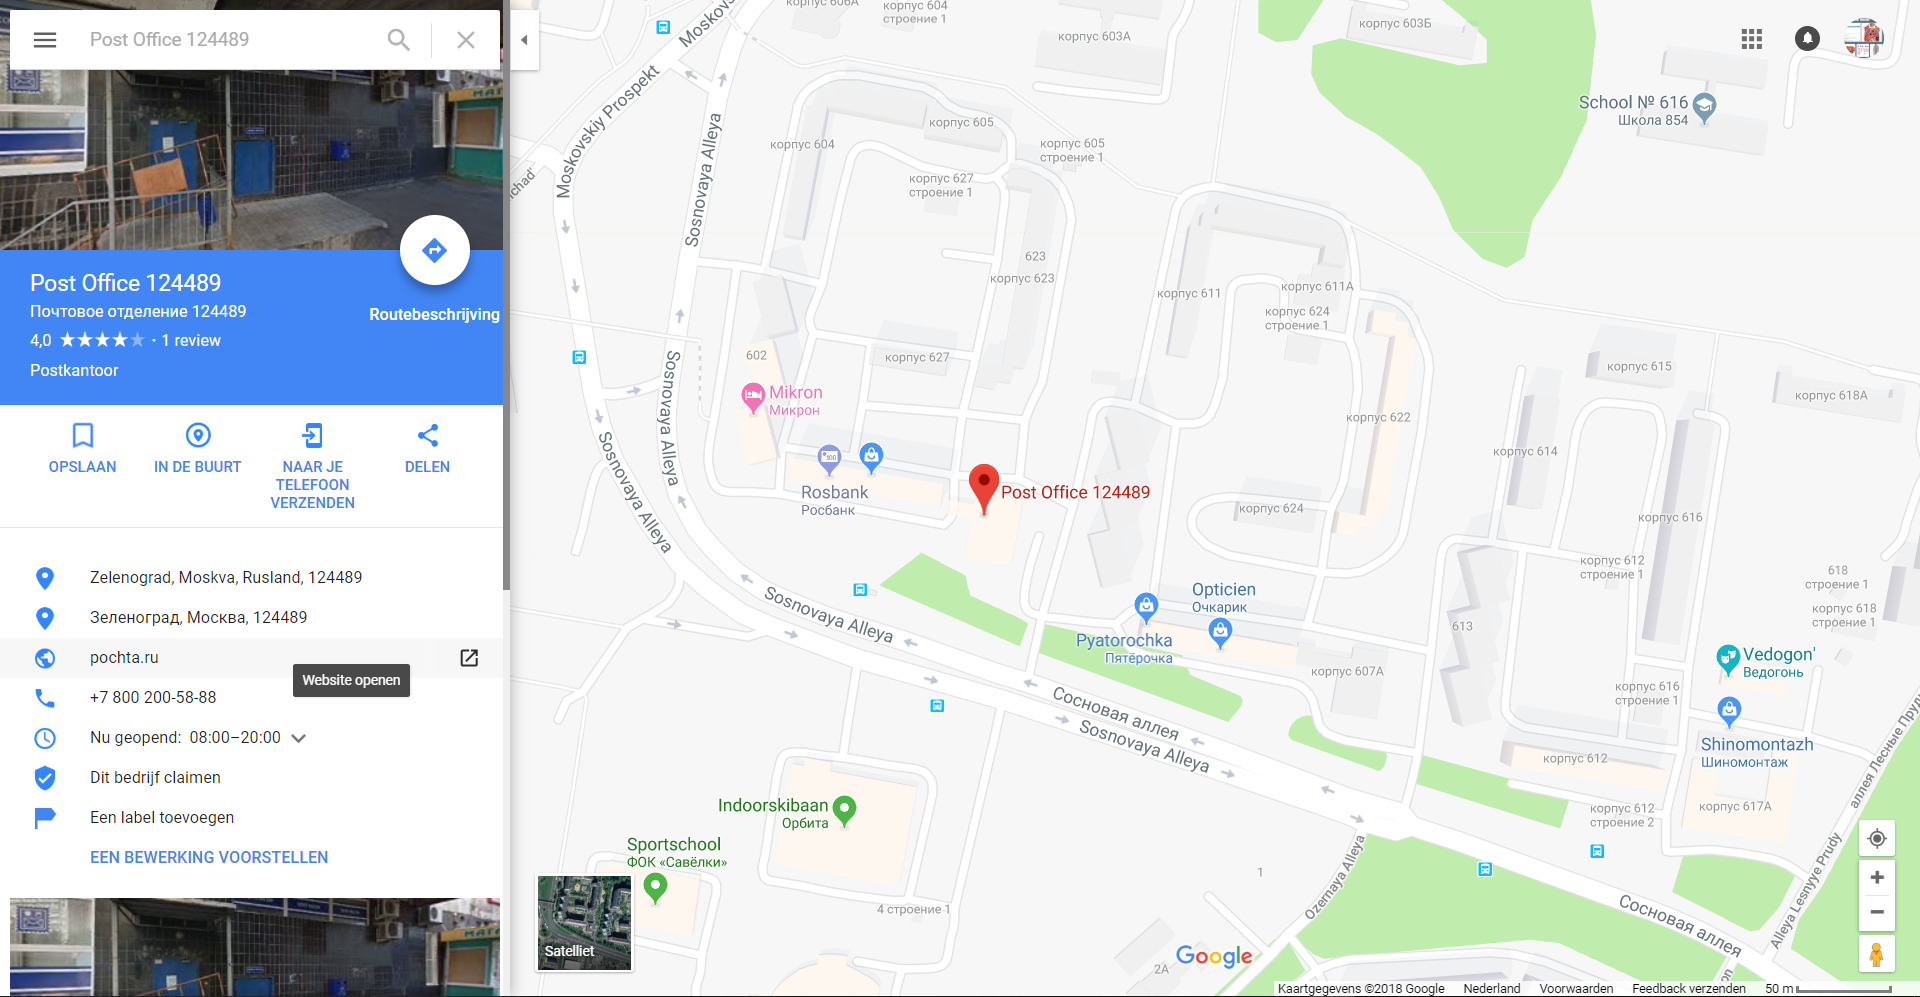This screenshot has height=997, width=1920.
Task: Click Een bewerking voorstellen link
Action: tap(209, 858)
